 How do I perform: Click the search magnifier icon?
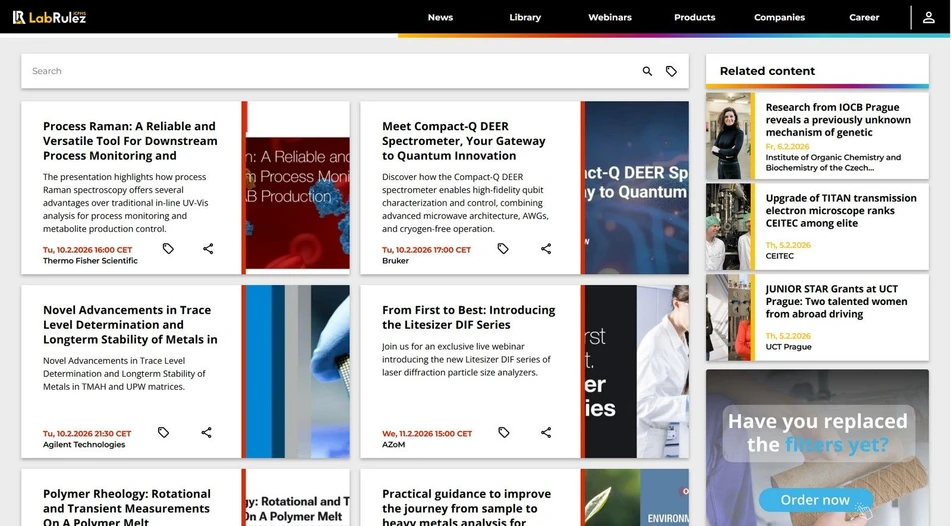click(647, 71)
